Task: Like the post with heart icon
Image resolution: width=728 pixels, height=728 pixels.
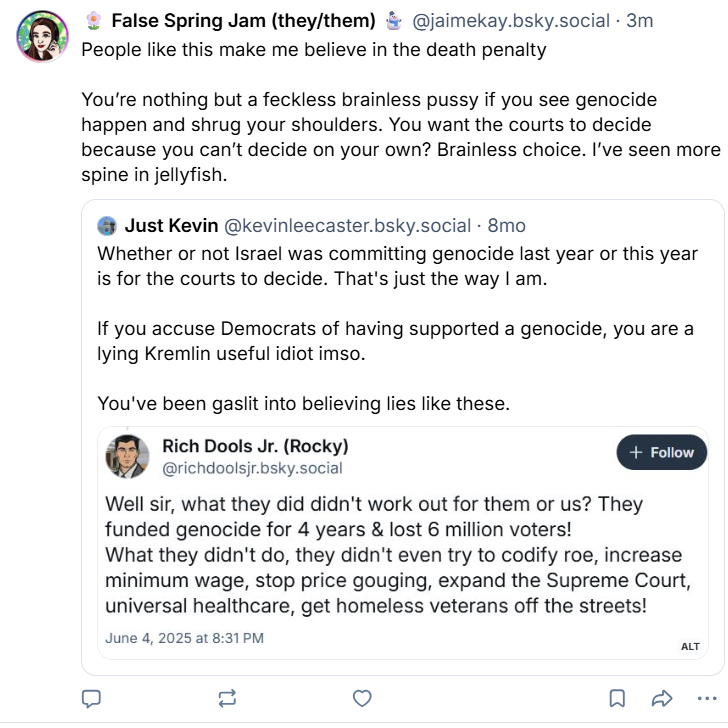Action: click(363, 698)
